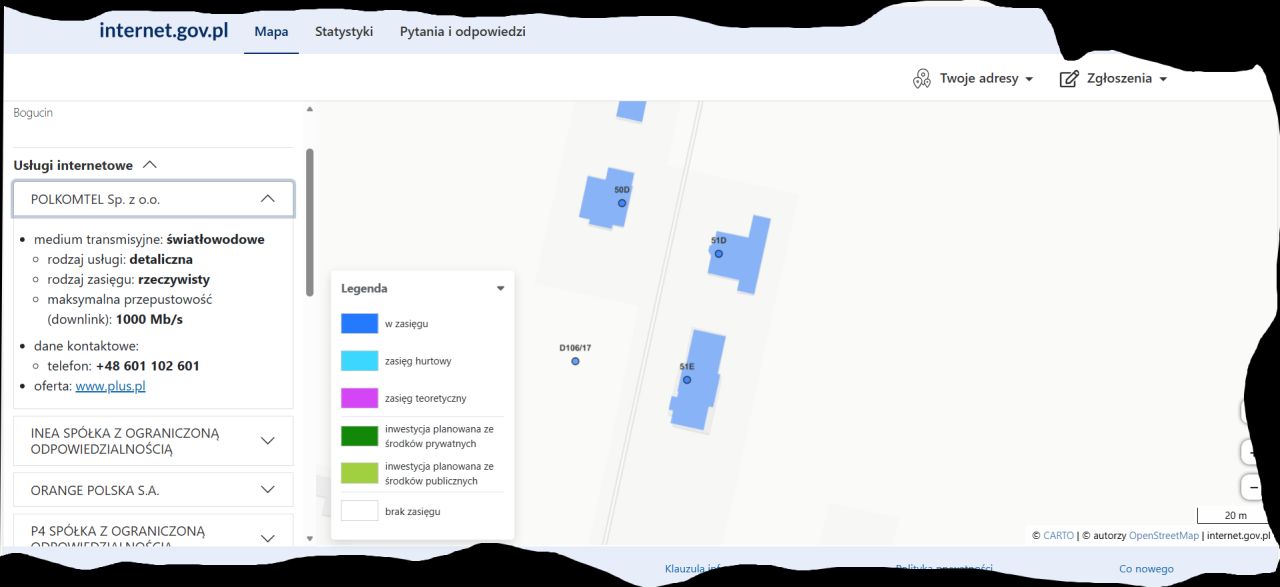Open the OpenStreetMap attribution link
Viewport: 1280px width, 587px height.
1164,536
